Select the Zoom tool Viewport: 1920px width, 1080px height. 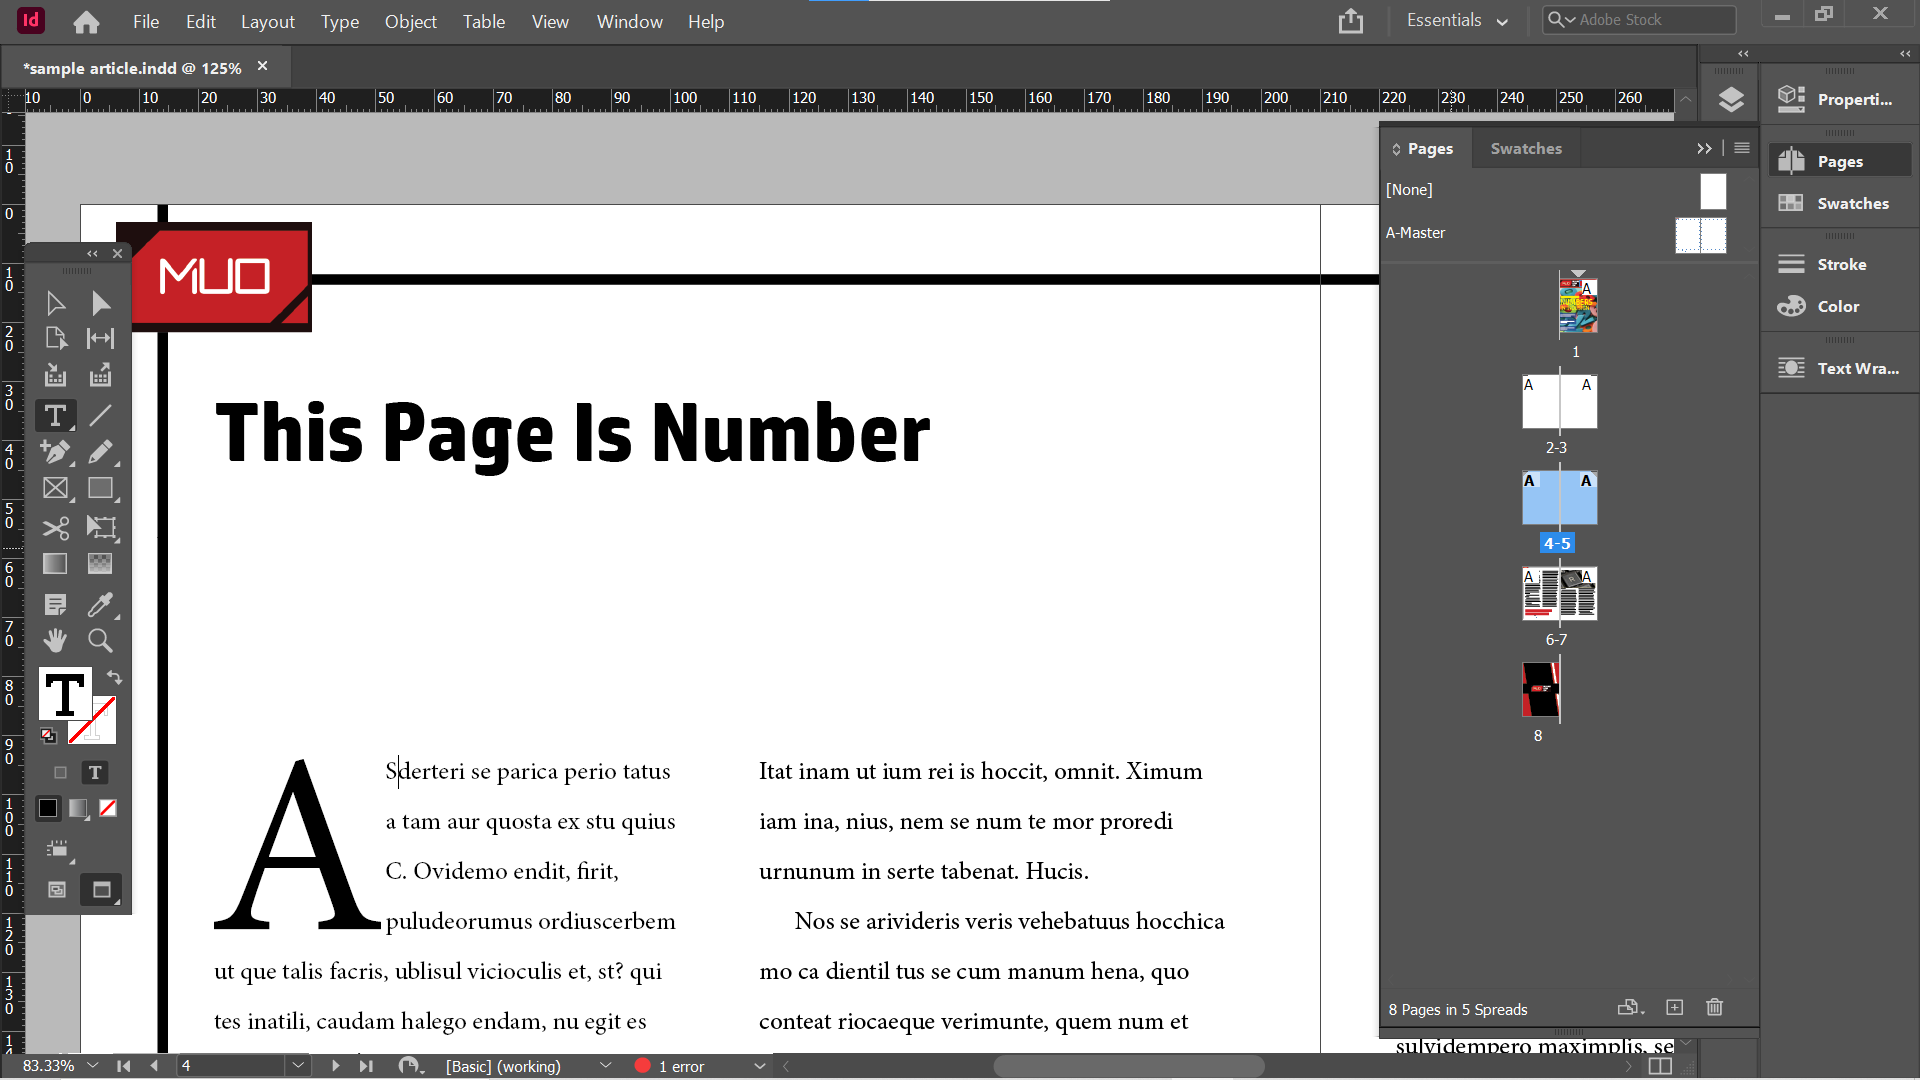pos(100,640)
